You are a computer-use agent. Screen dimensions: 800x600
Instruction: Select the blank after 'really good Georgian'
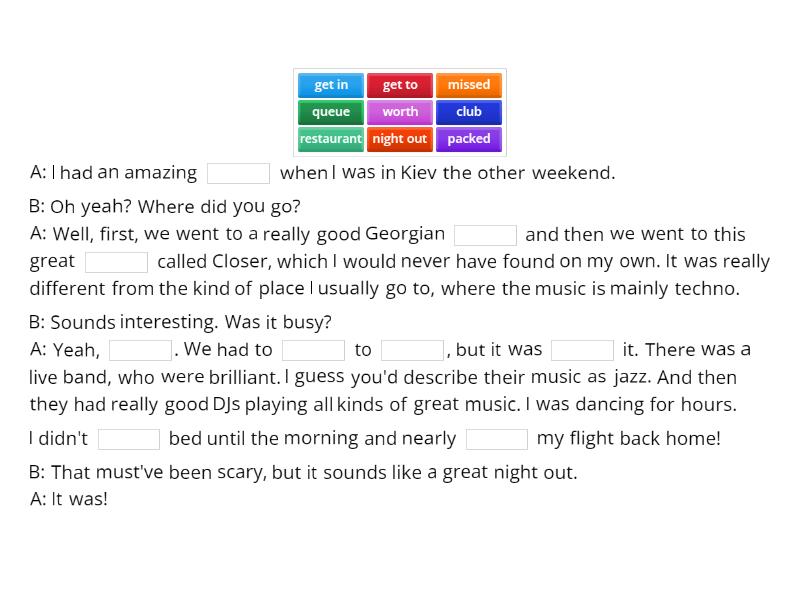coord(485,235)
